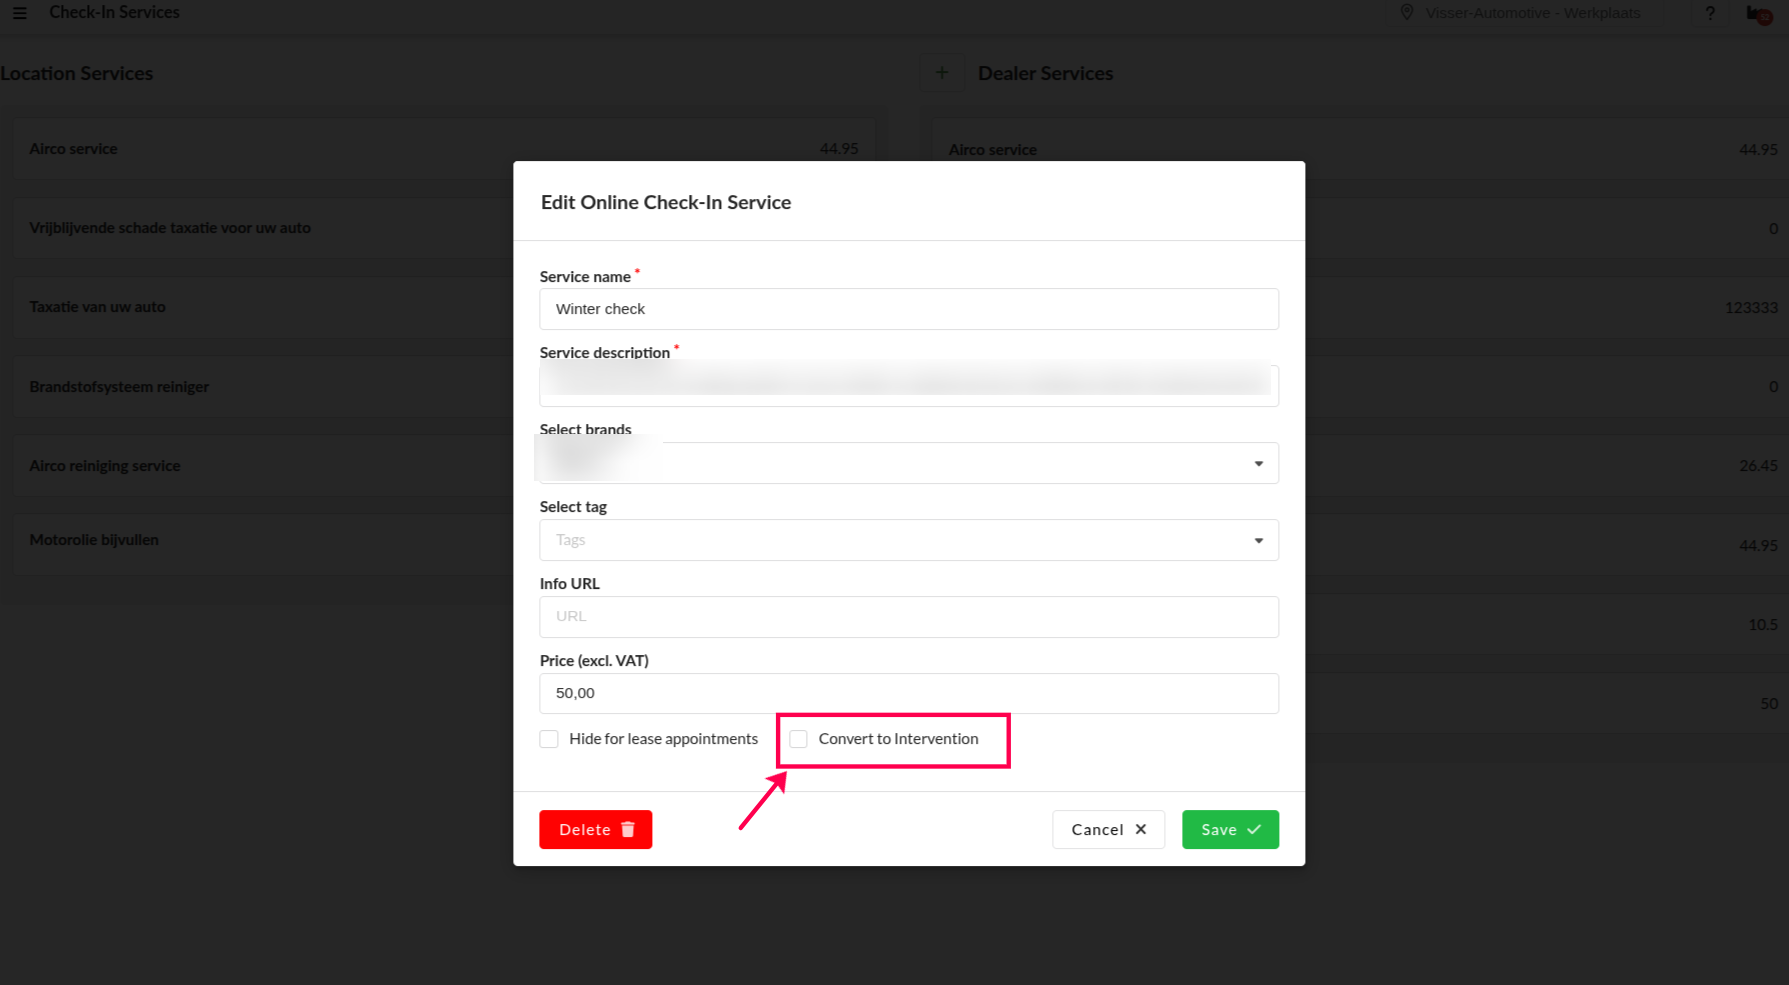
Task: Click the X icon on Cancel button
Action: [1141, 830]
